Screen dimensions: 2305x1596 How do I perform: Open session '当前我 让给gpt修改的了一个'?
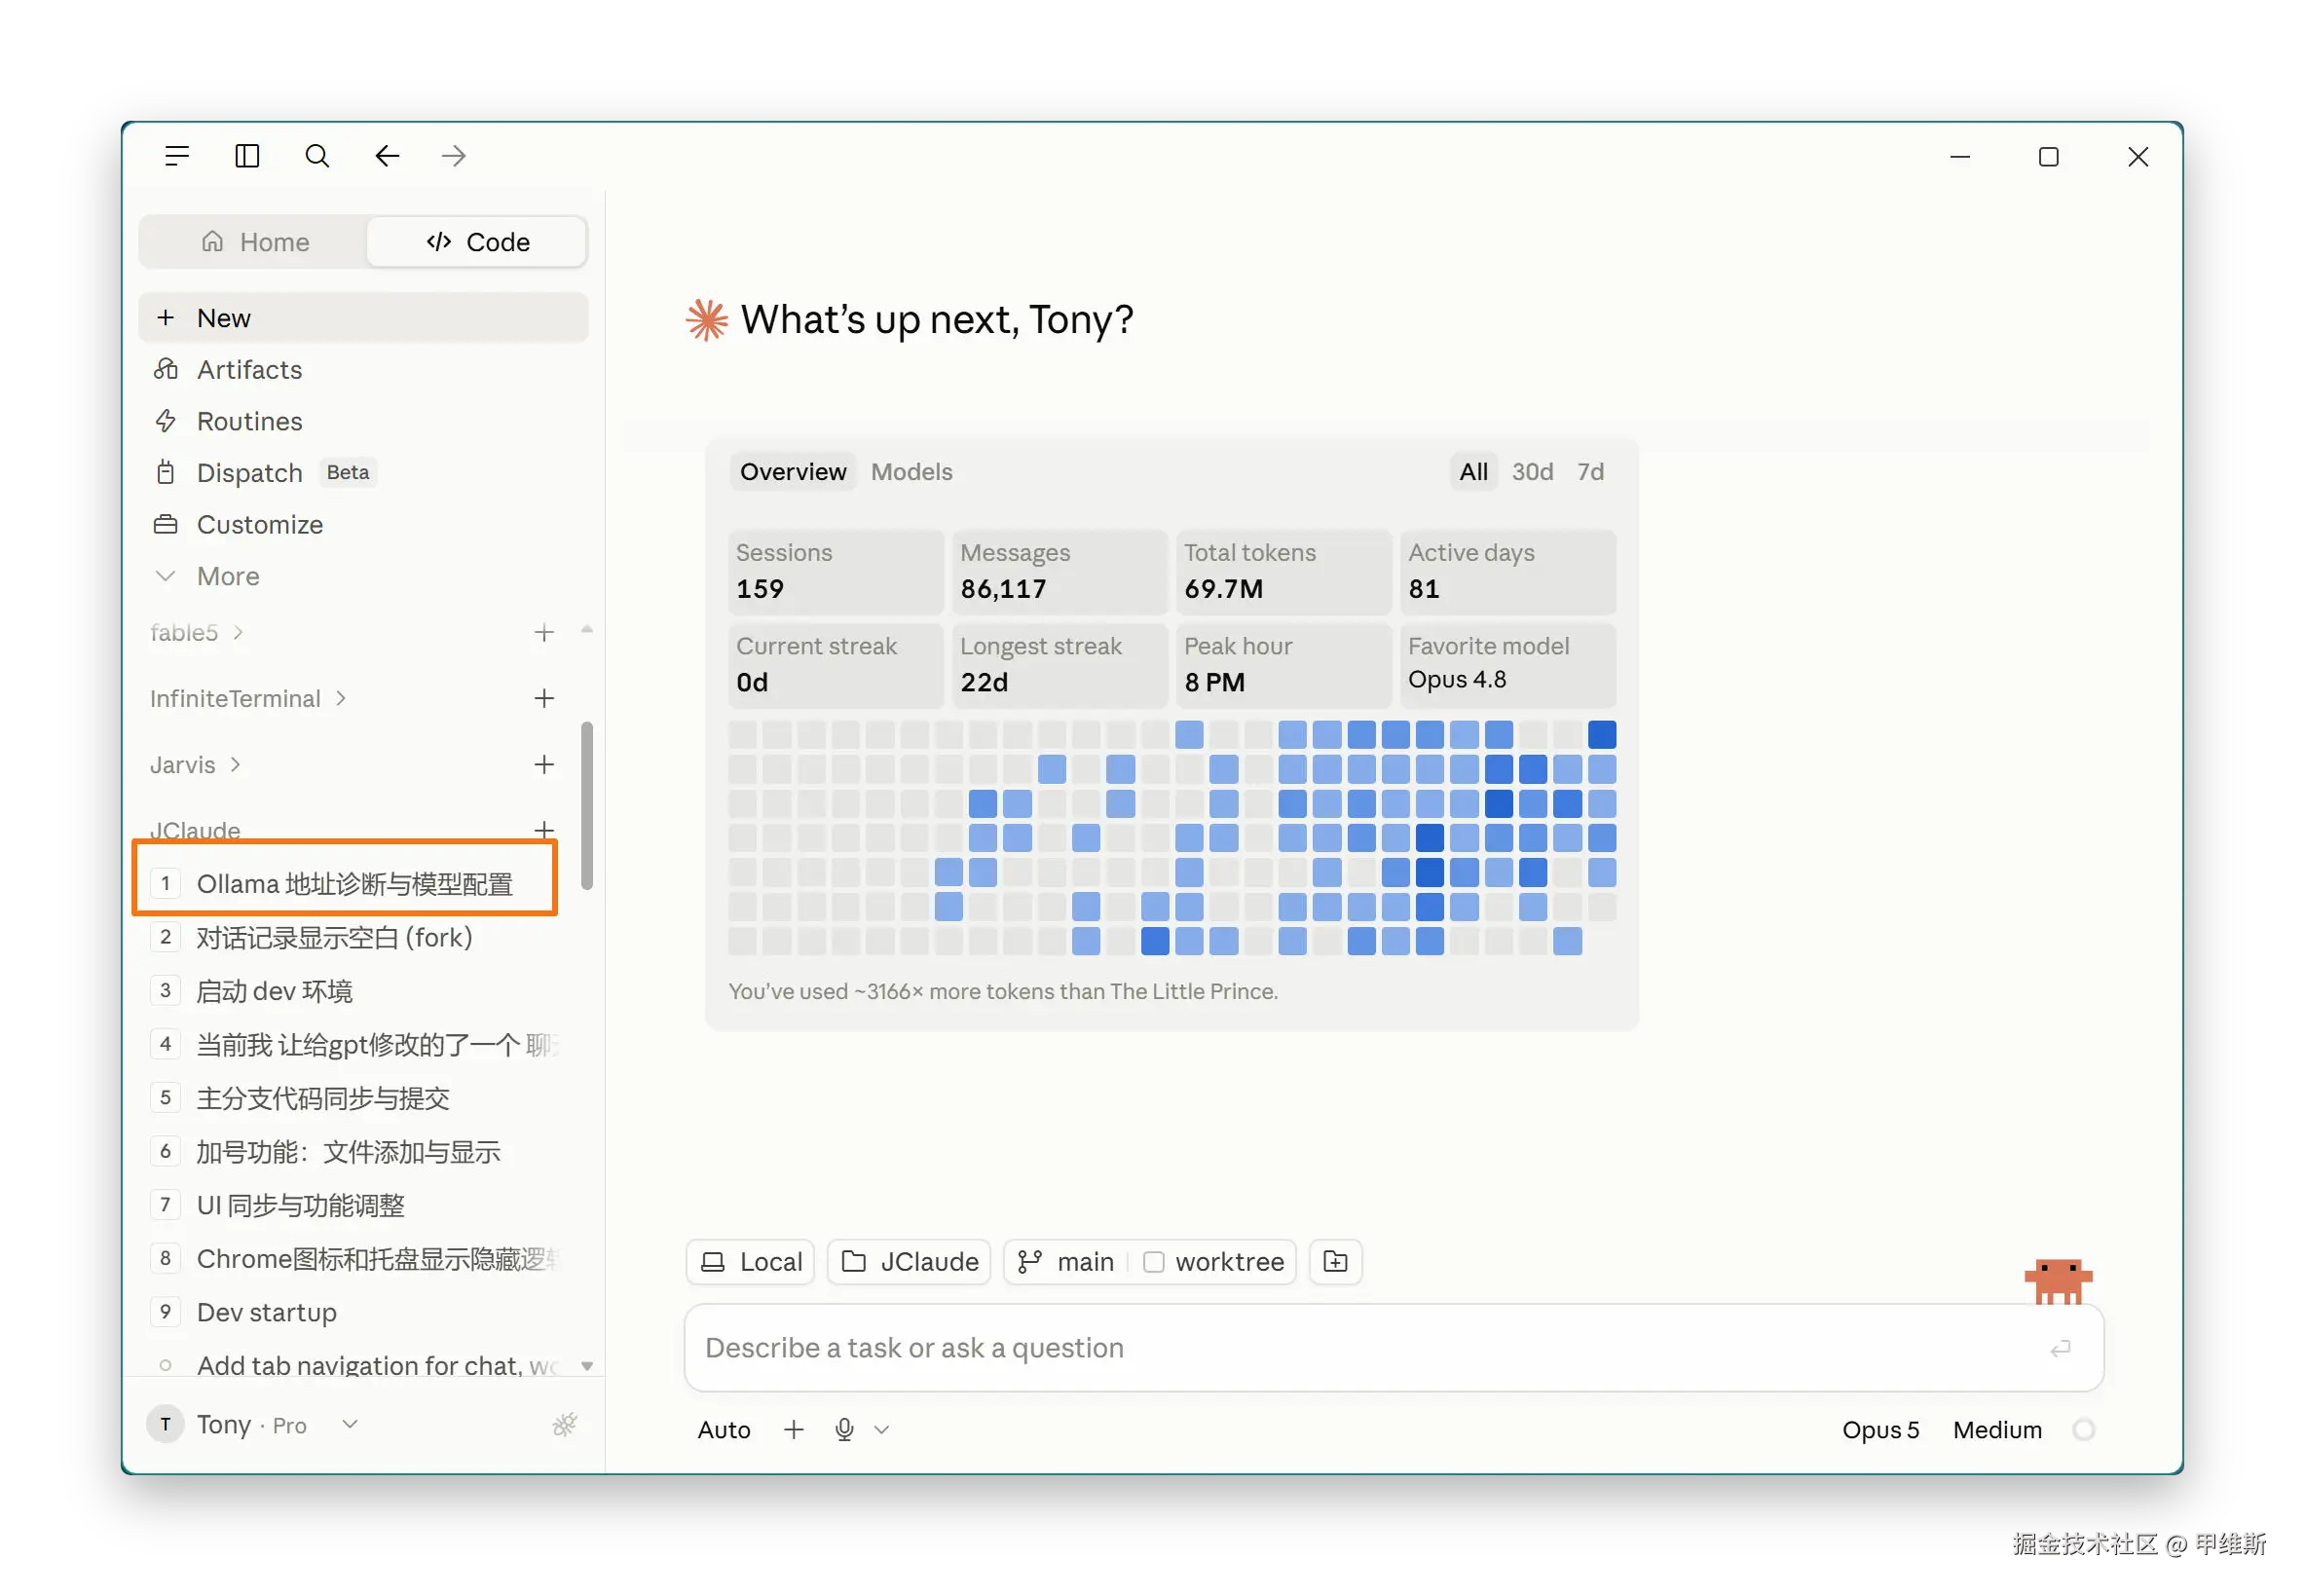[x=356, y=1045]
